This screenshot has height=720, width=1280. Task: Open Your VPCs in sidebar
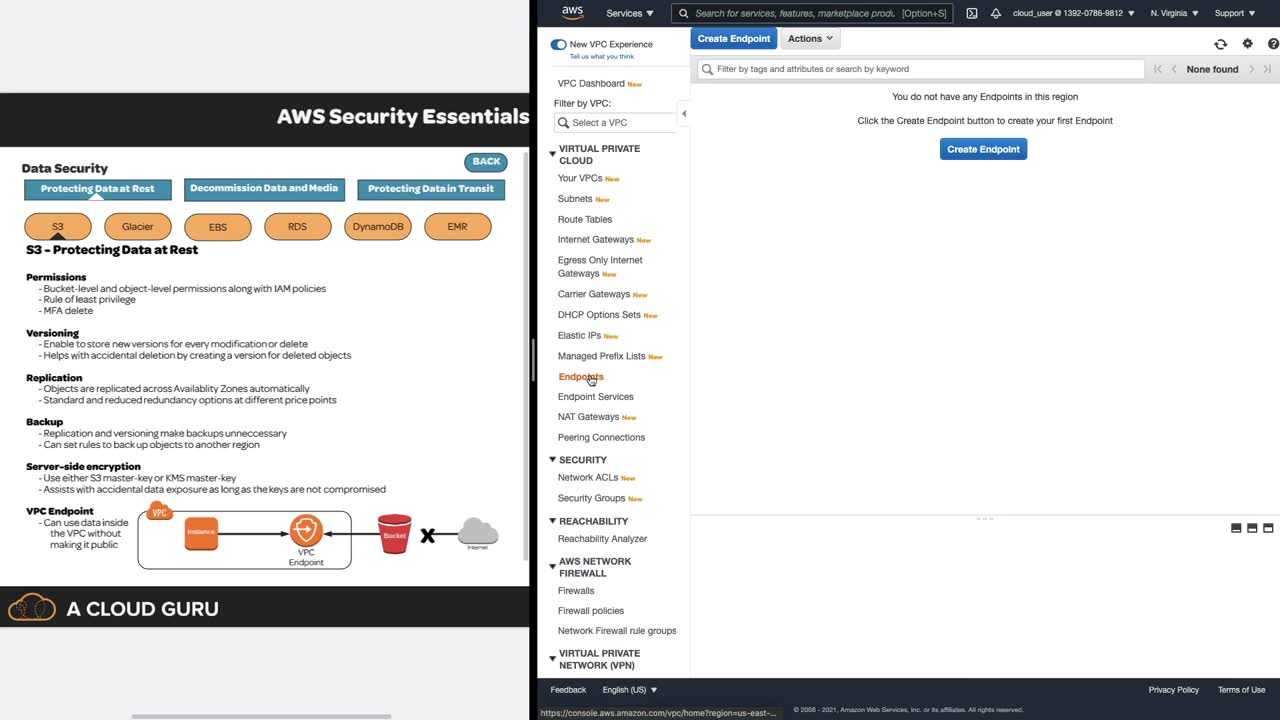(580, 178)
